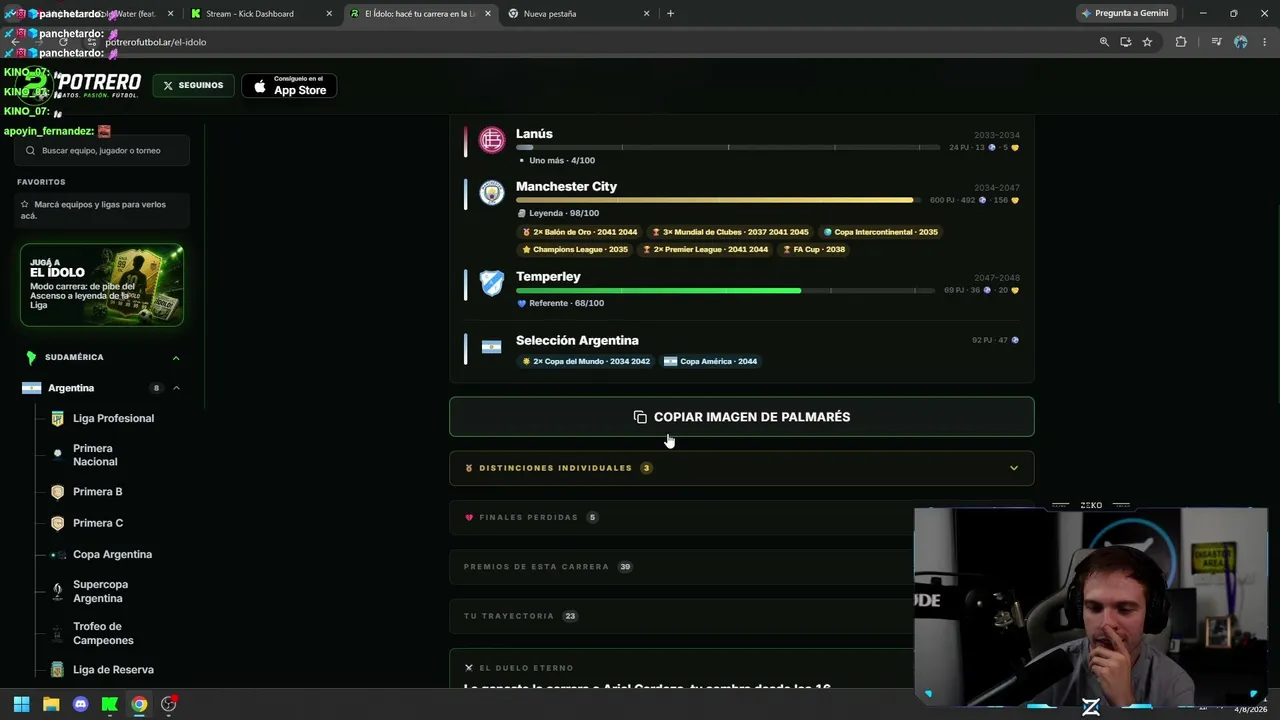Image resolution: width=1280 pixels, height=720 pixels.
Task: Expand the Distinciones Individuales section
Action: 741,468
